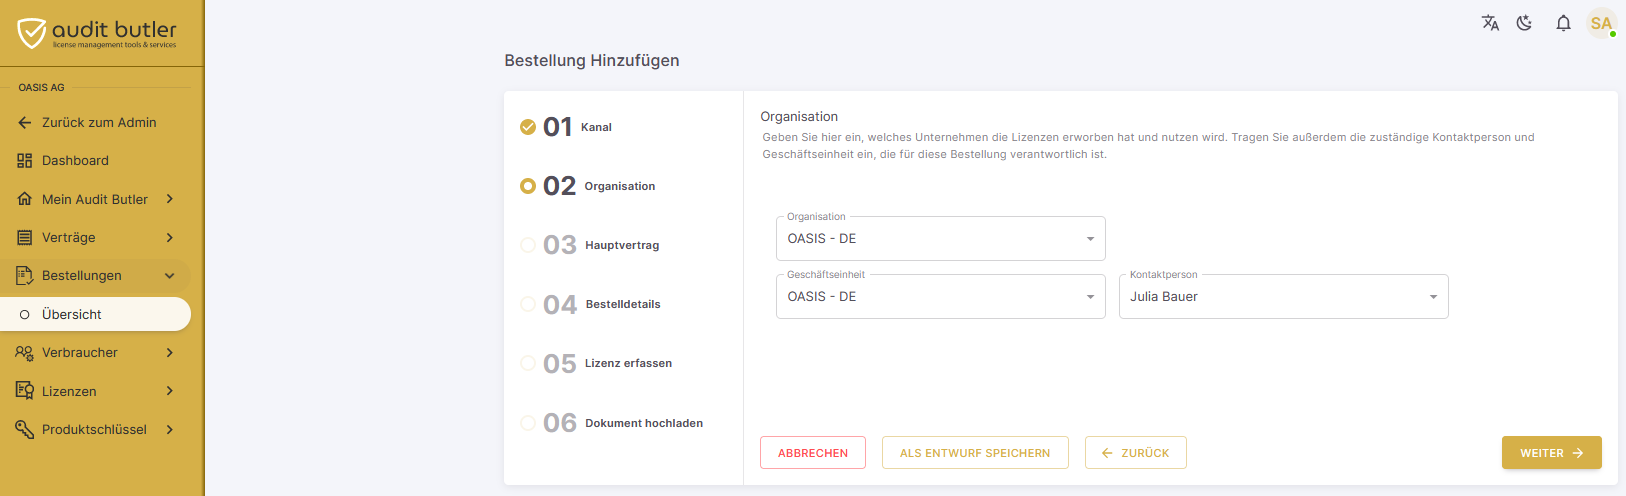This screenshot has width=1626, height=496.
Task: Open the Organisation dropdown
Action: (941, 239)
